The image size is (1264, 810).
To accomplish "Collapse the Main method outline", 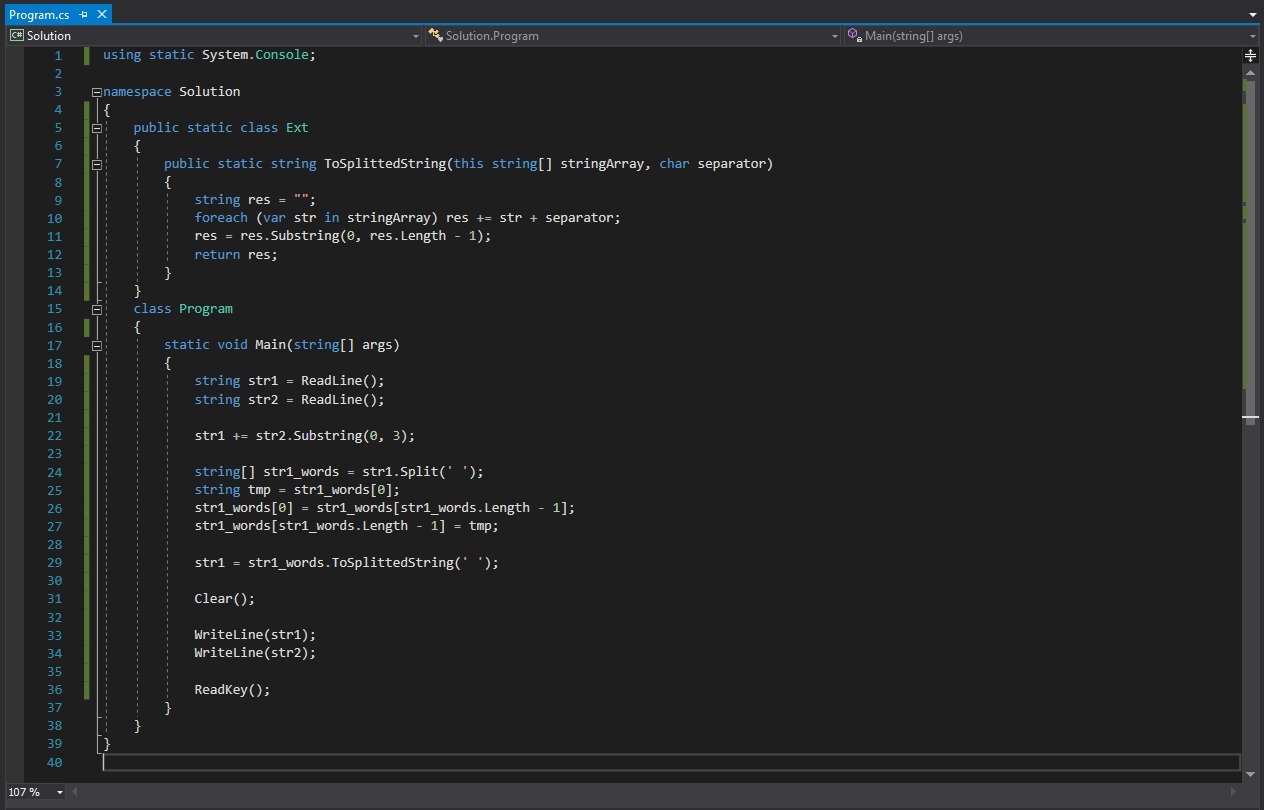I will (97, 345).
